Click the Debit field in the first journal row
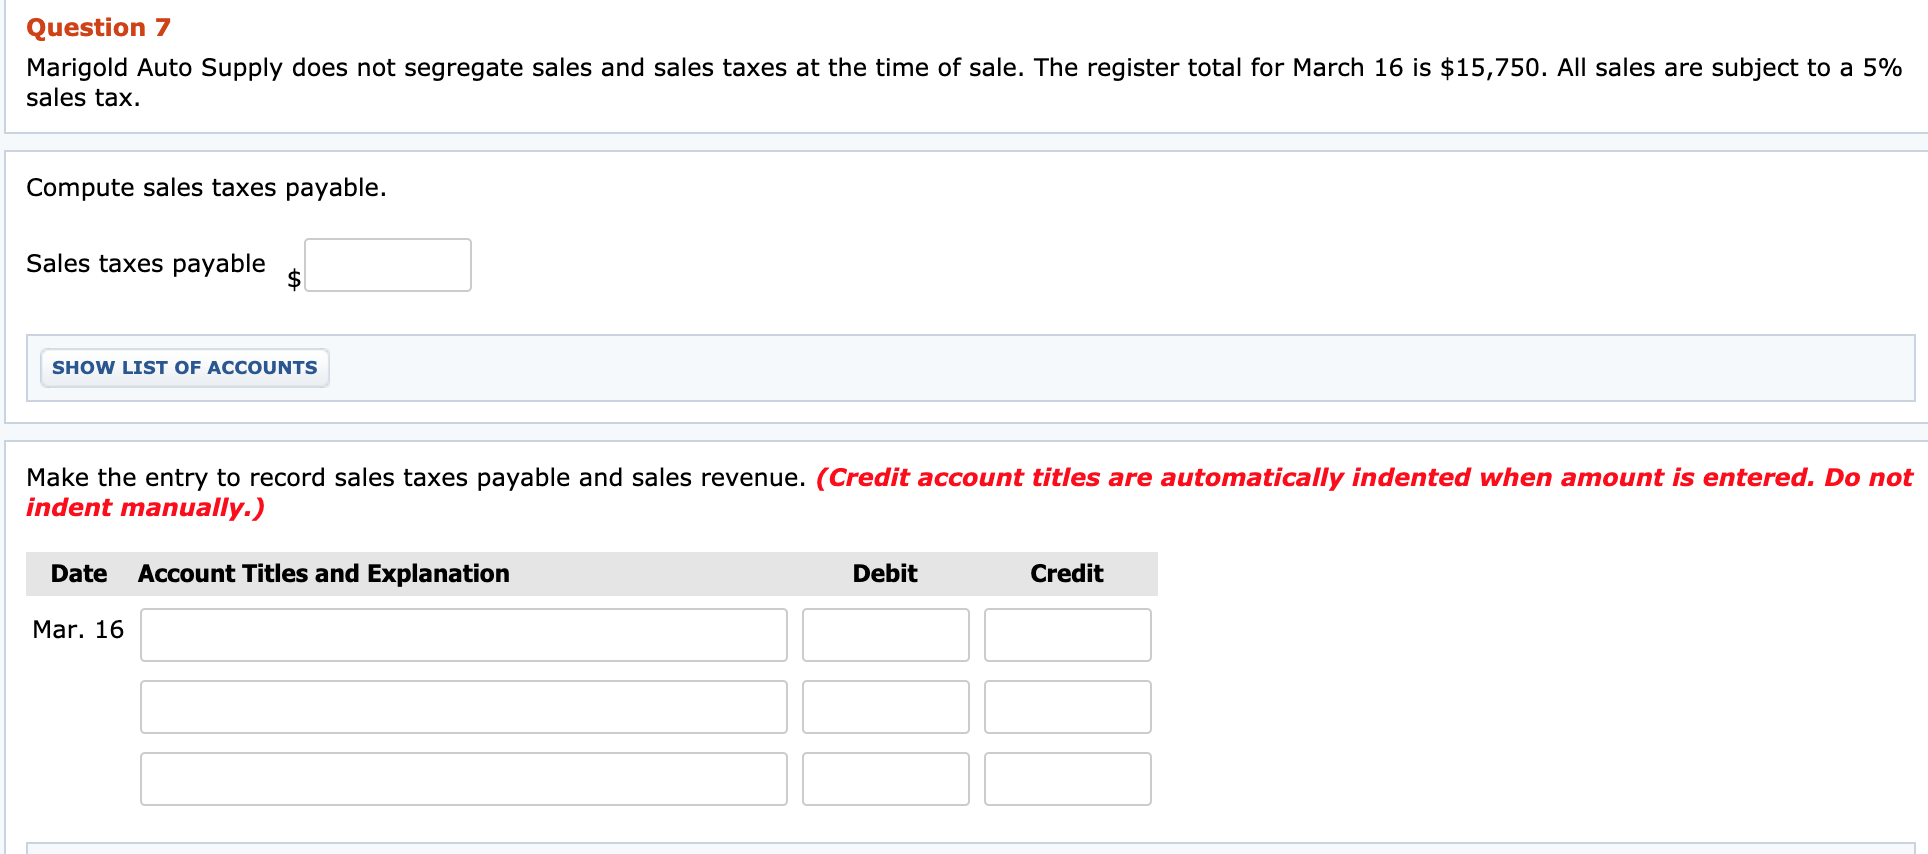1928x854 pixels. coord(884,634)
